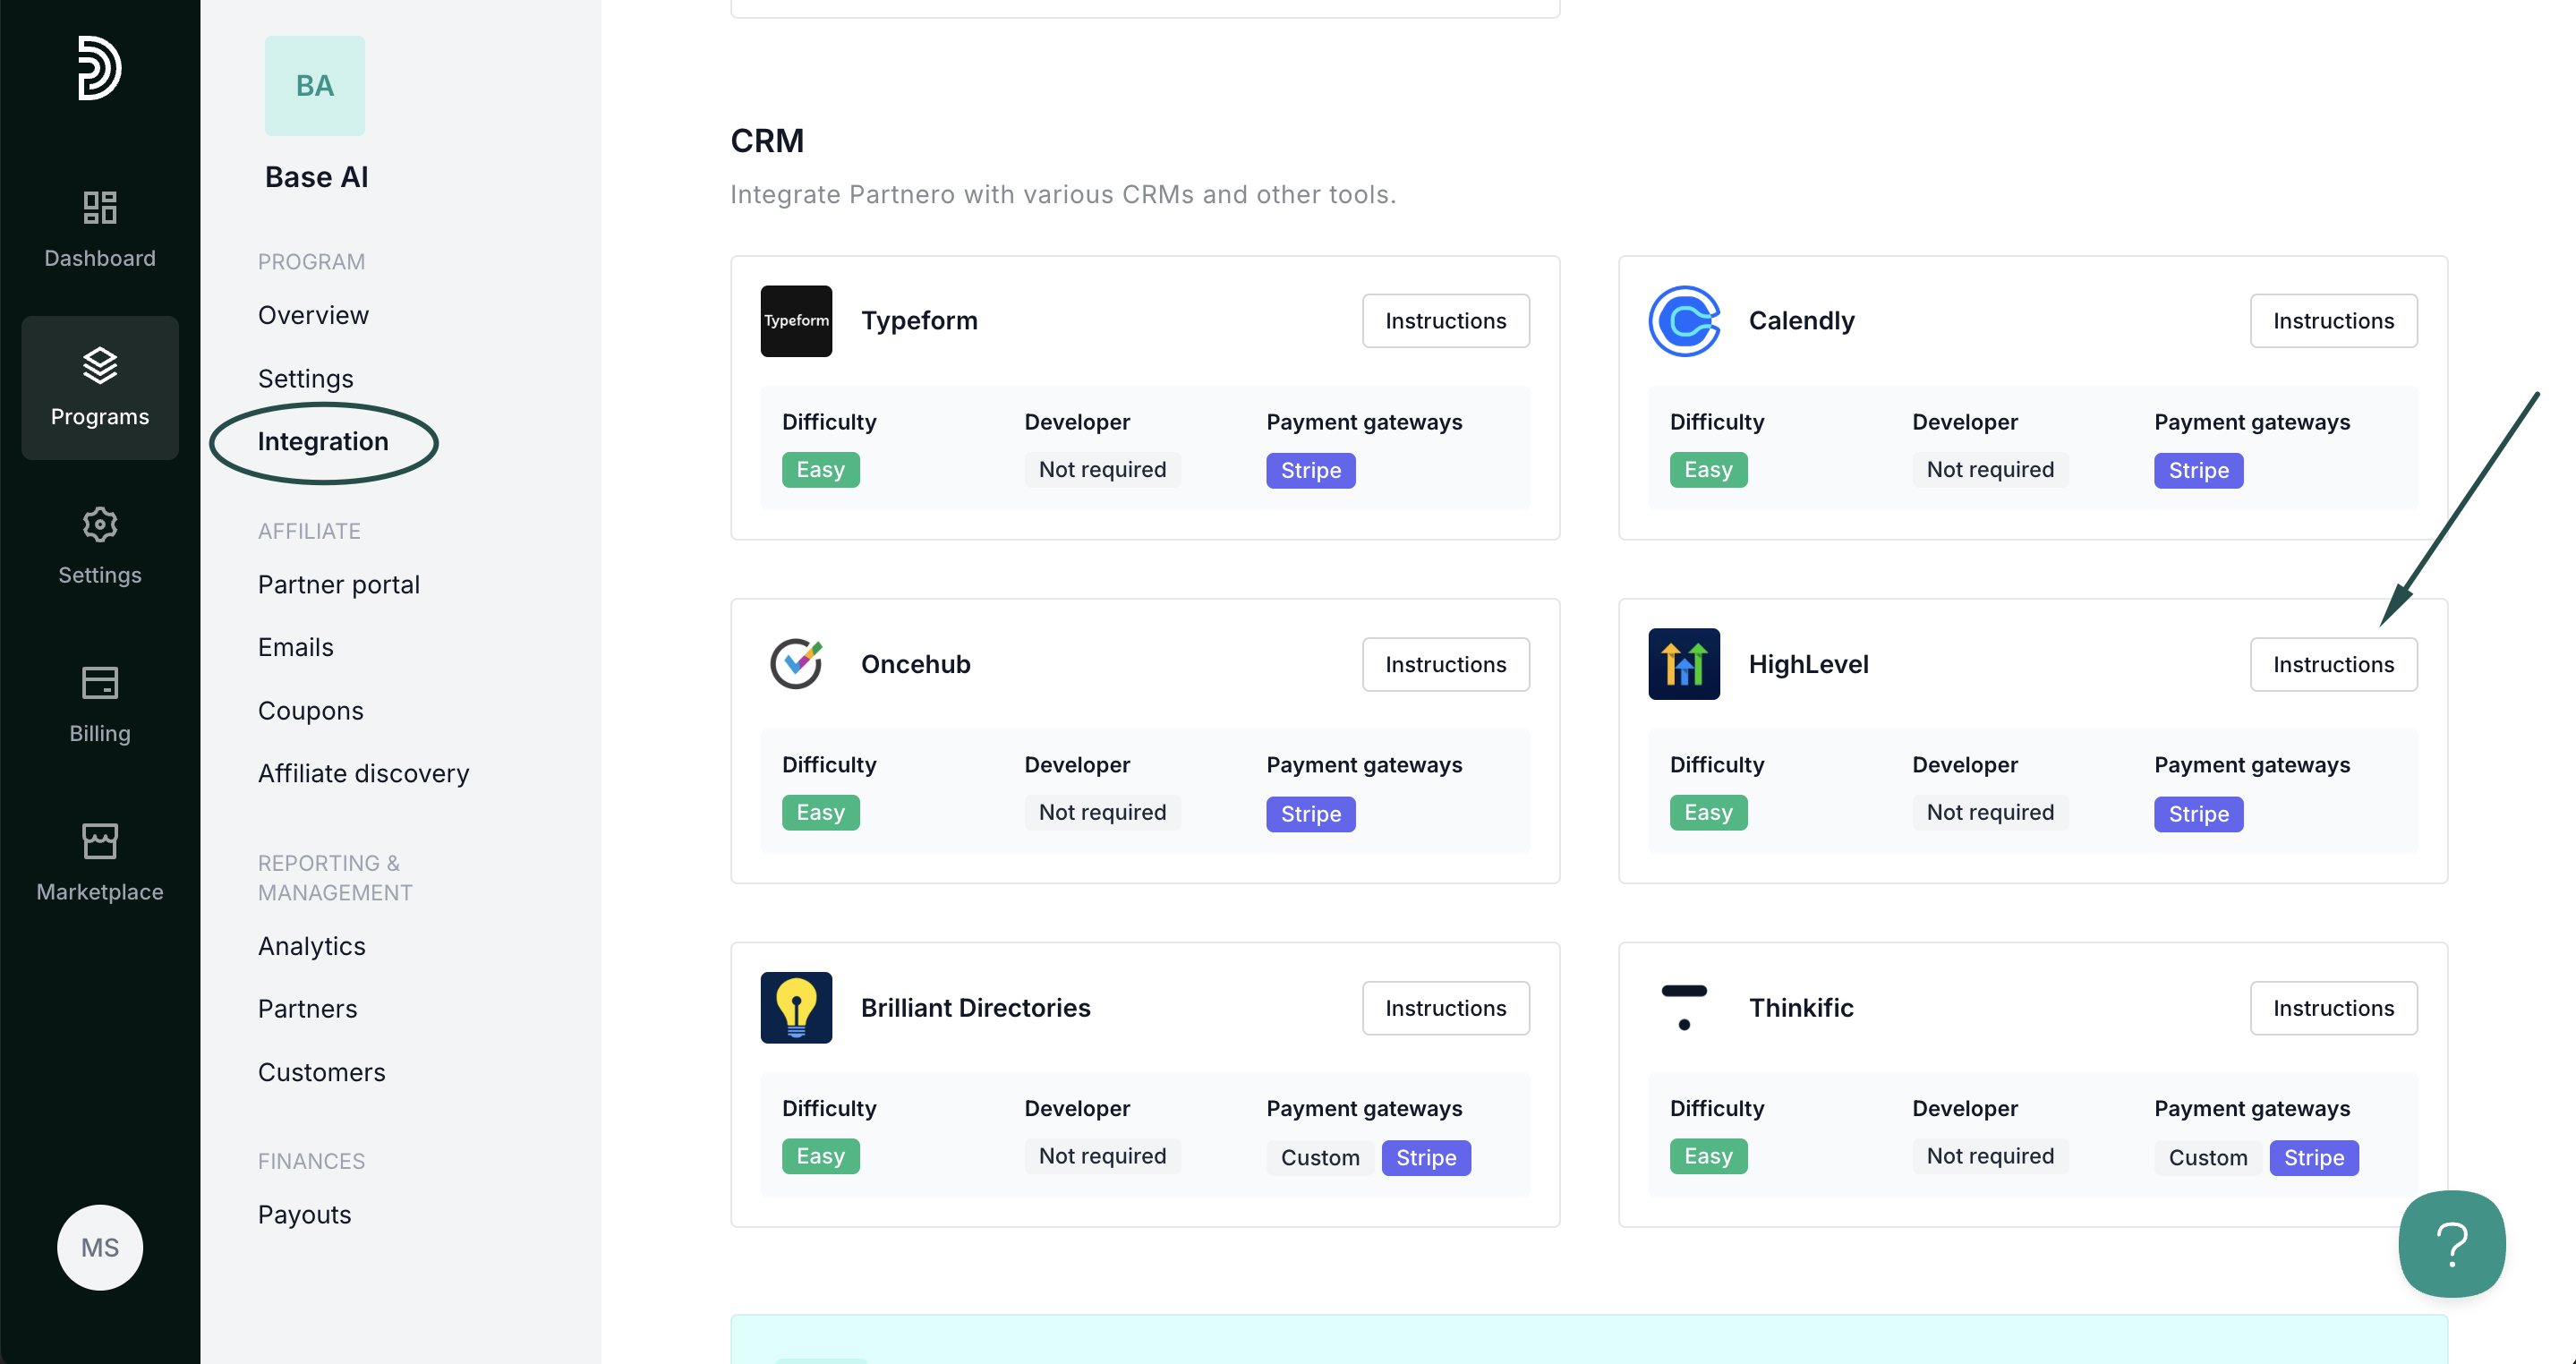Click the Brilliant Directories lightbulb logo

(796, 1007)
